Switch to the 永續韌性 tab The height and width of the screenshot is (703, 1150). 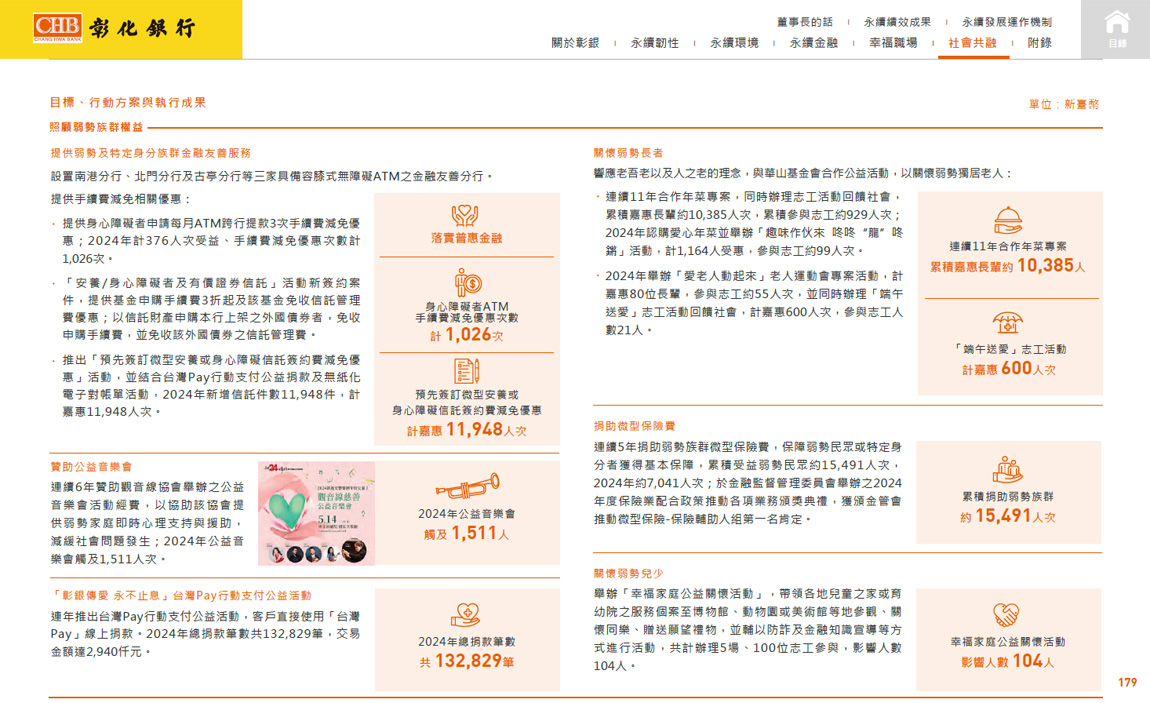(x=655, y=43)
